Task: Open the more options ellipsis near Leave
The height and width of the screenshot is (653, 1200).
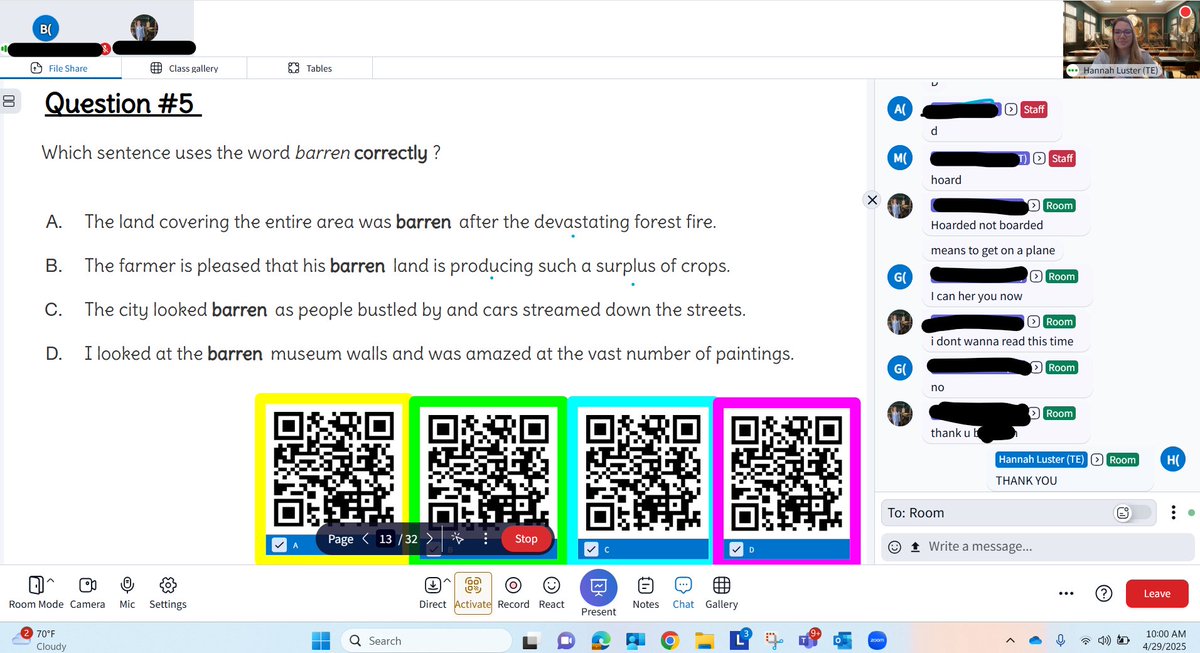Action: (x=1066, y=593)
